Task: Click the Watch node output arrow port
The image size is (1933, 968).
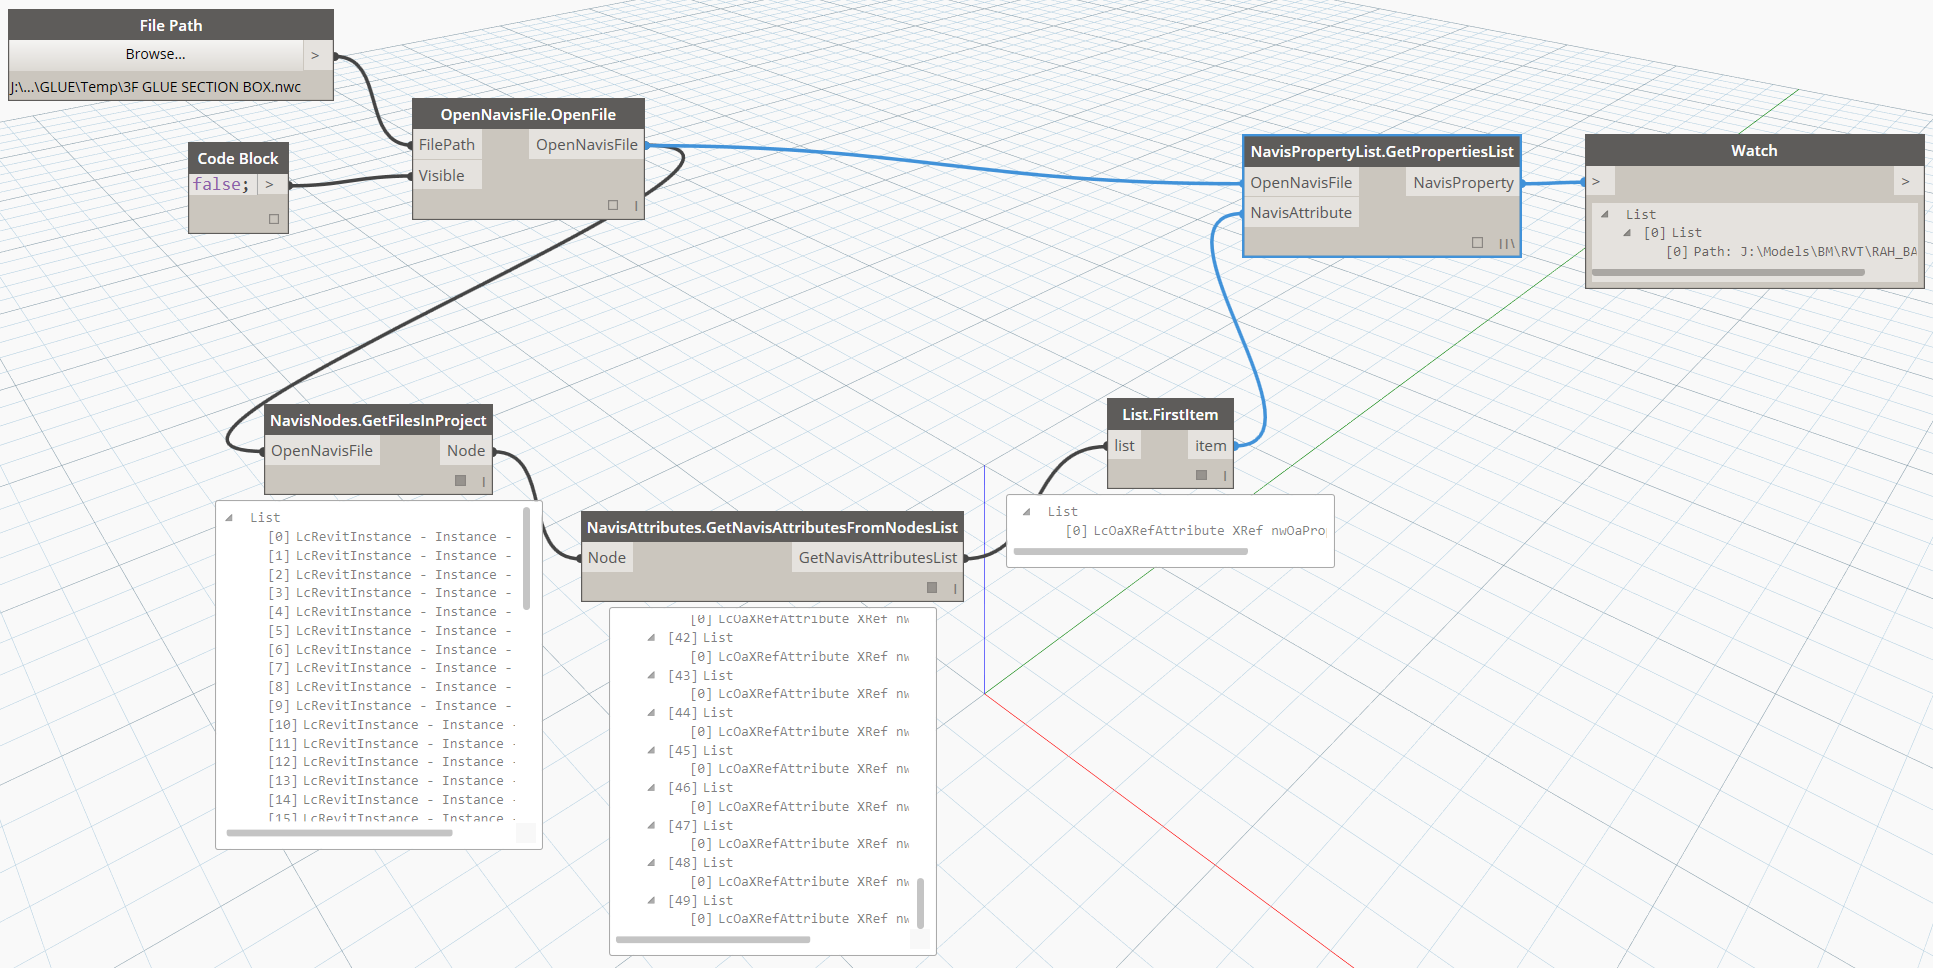Action: pos(1905,182)
